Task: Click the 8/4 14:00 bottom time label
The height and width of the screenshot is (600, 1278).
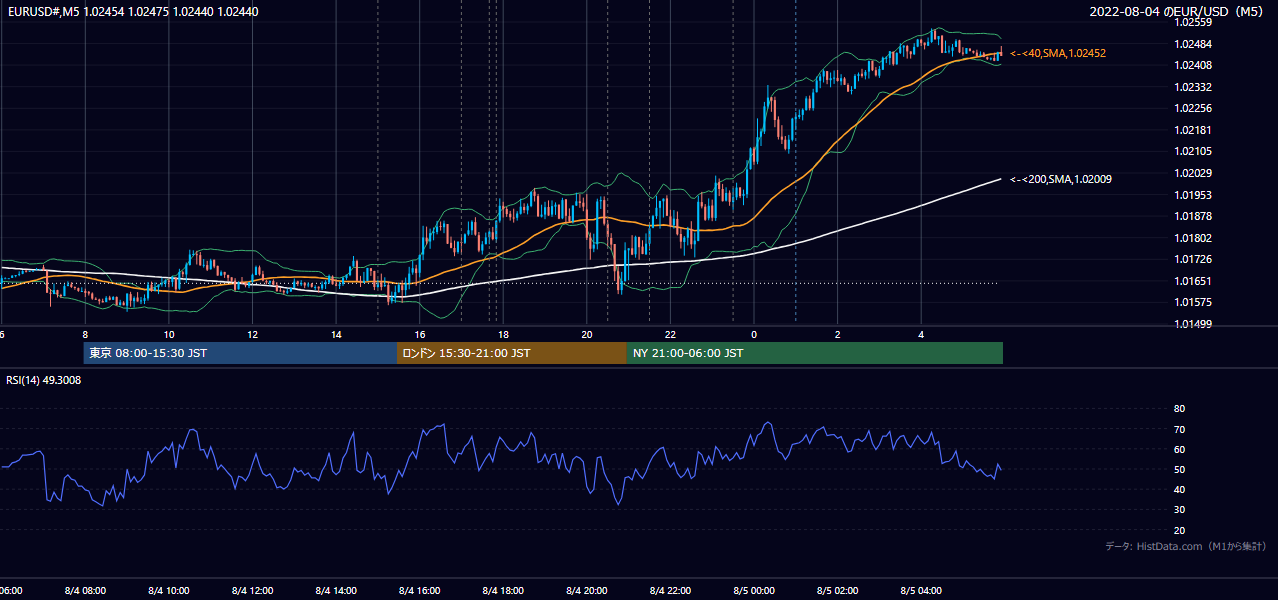Action: pyautogui.click(x=336, y=591)
